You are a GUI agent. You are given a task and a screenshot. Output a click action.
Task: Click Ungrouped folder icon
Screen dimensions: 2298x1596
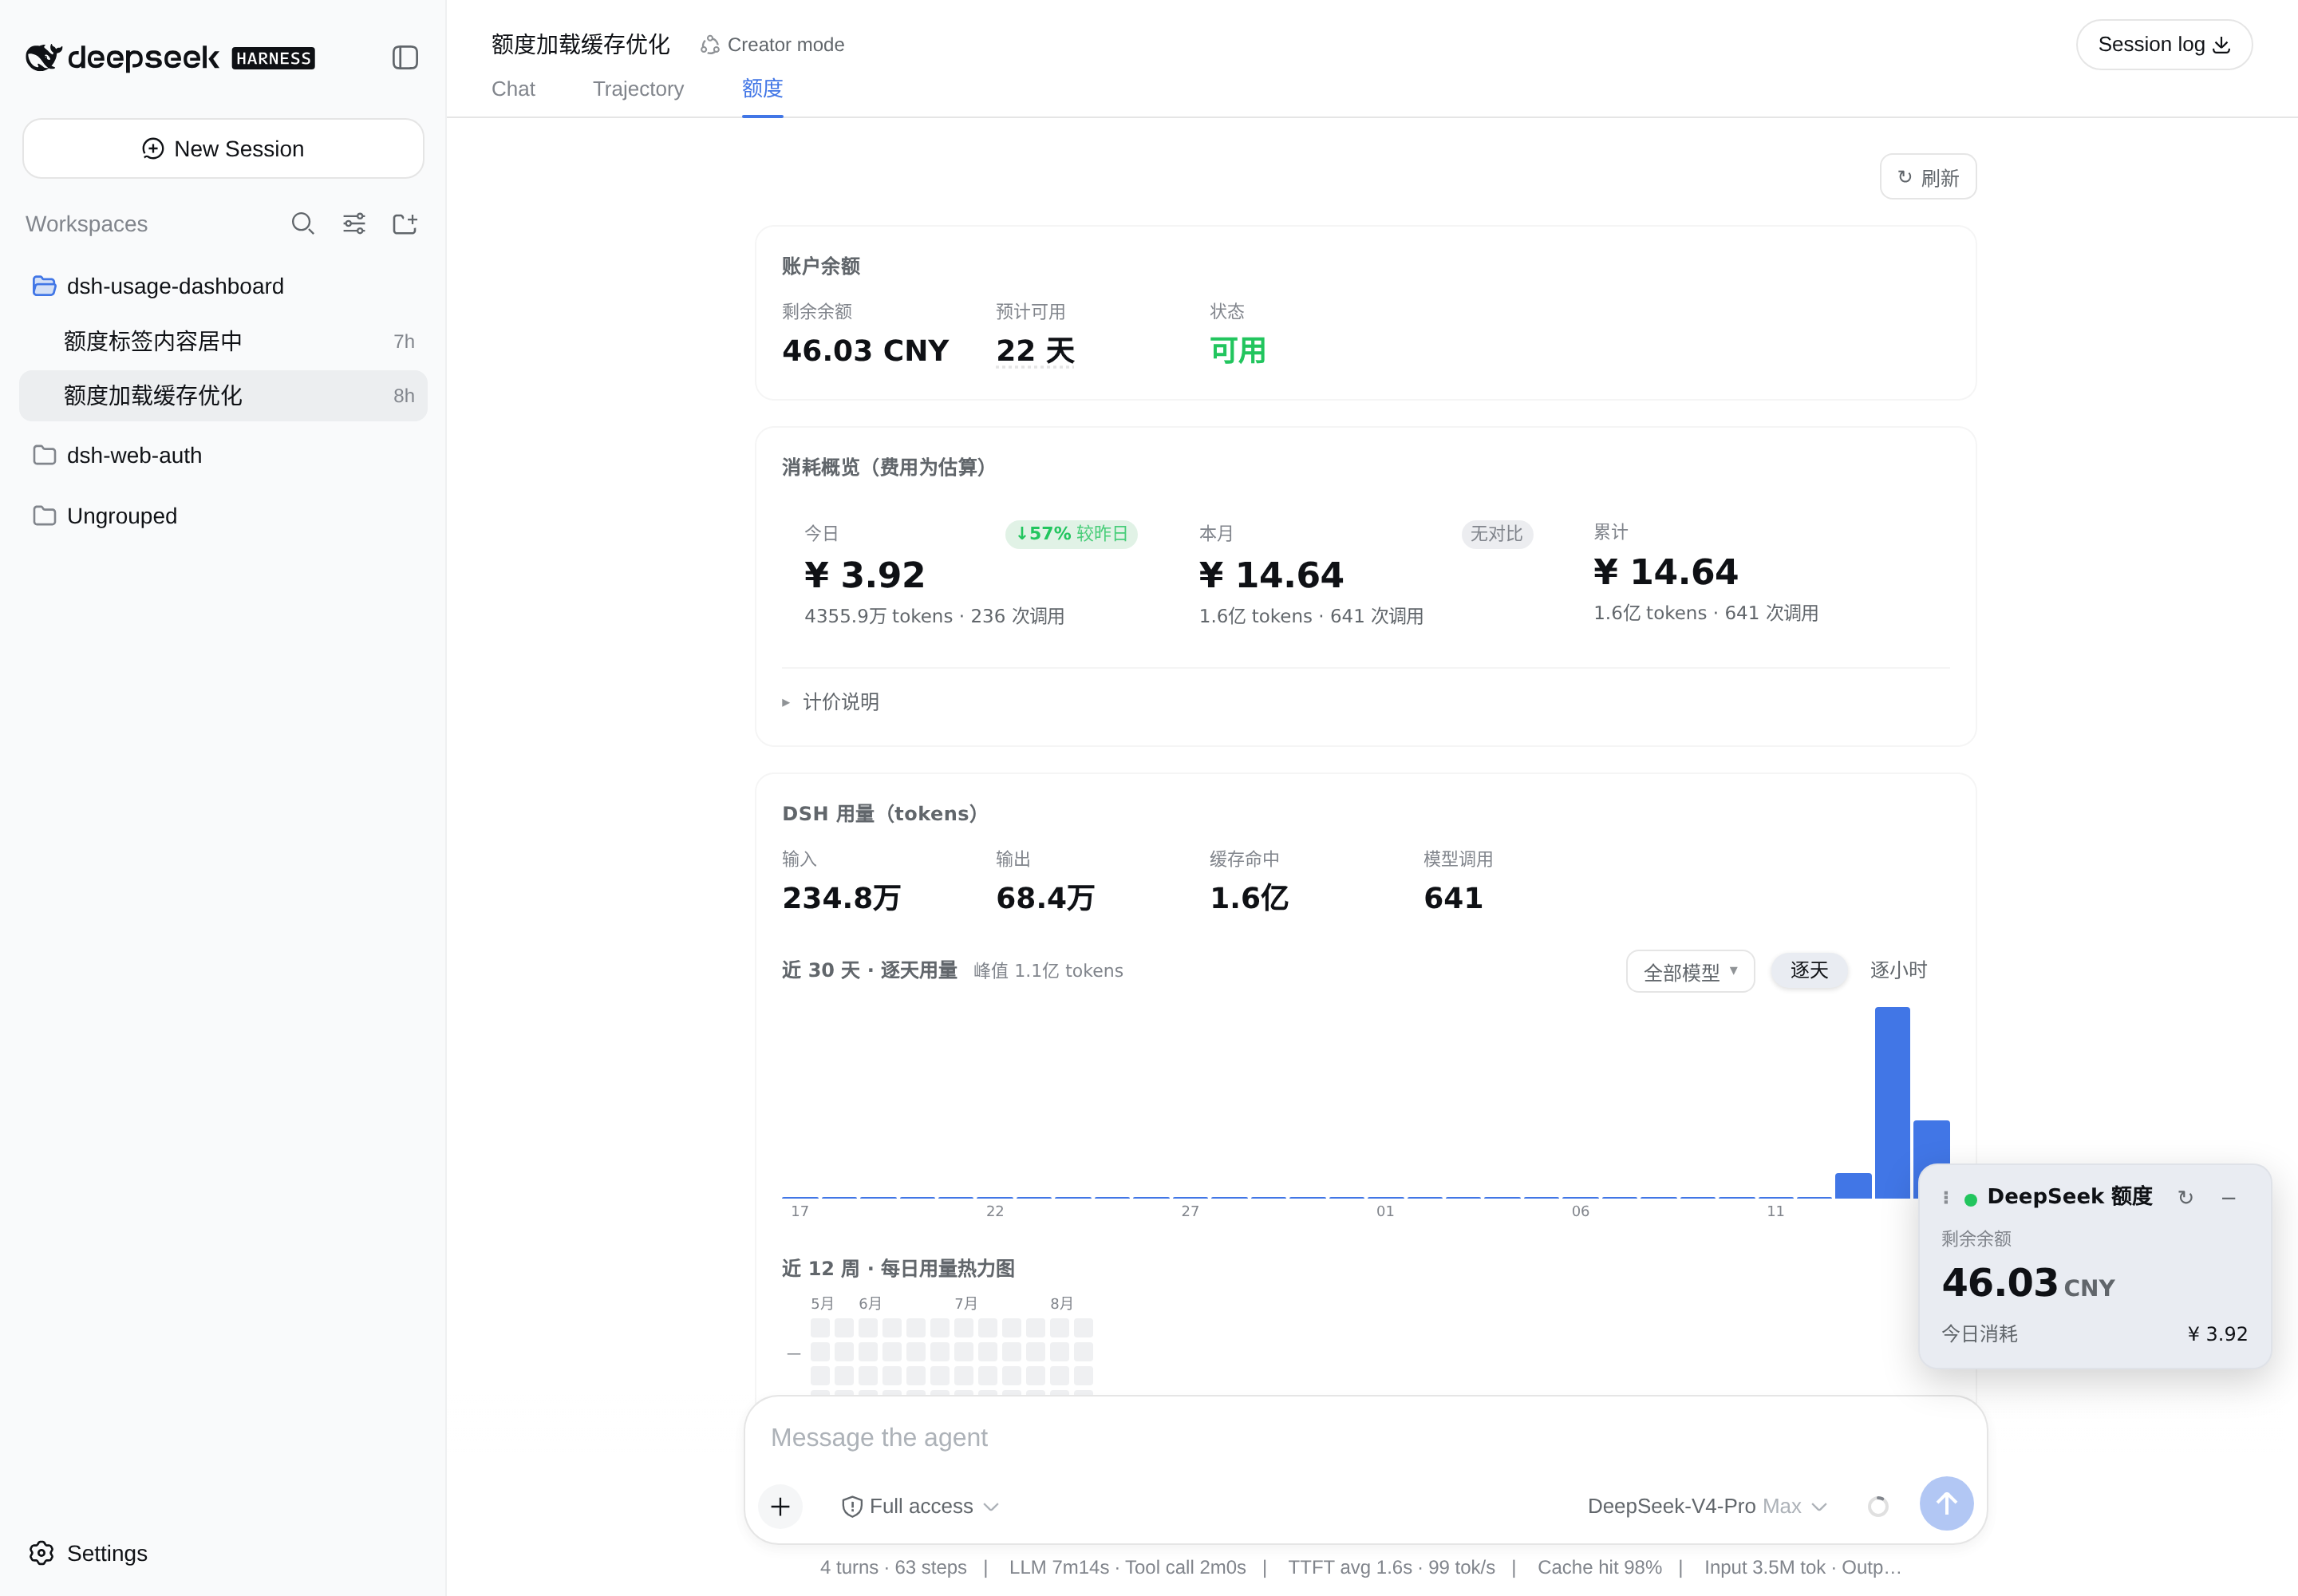click(44, 516)
